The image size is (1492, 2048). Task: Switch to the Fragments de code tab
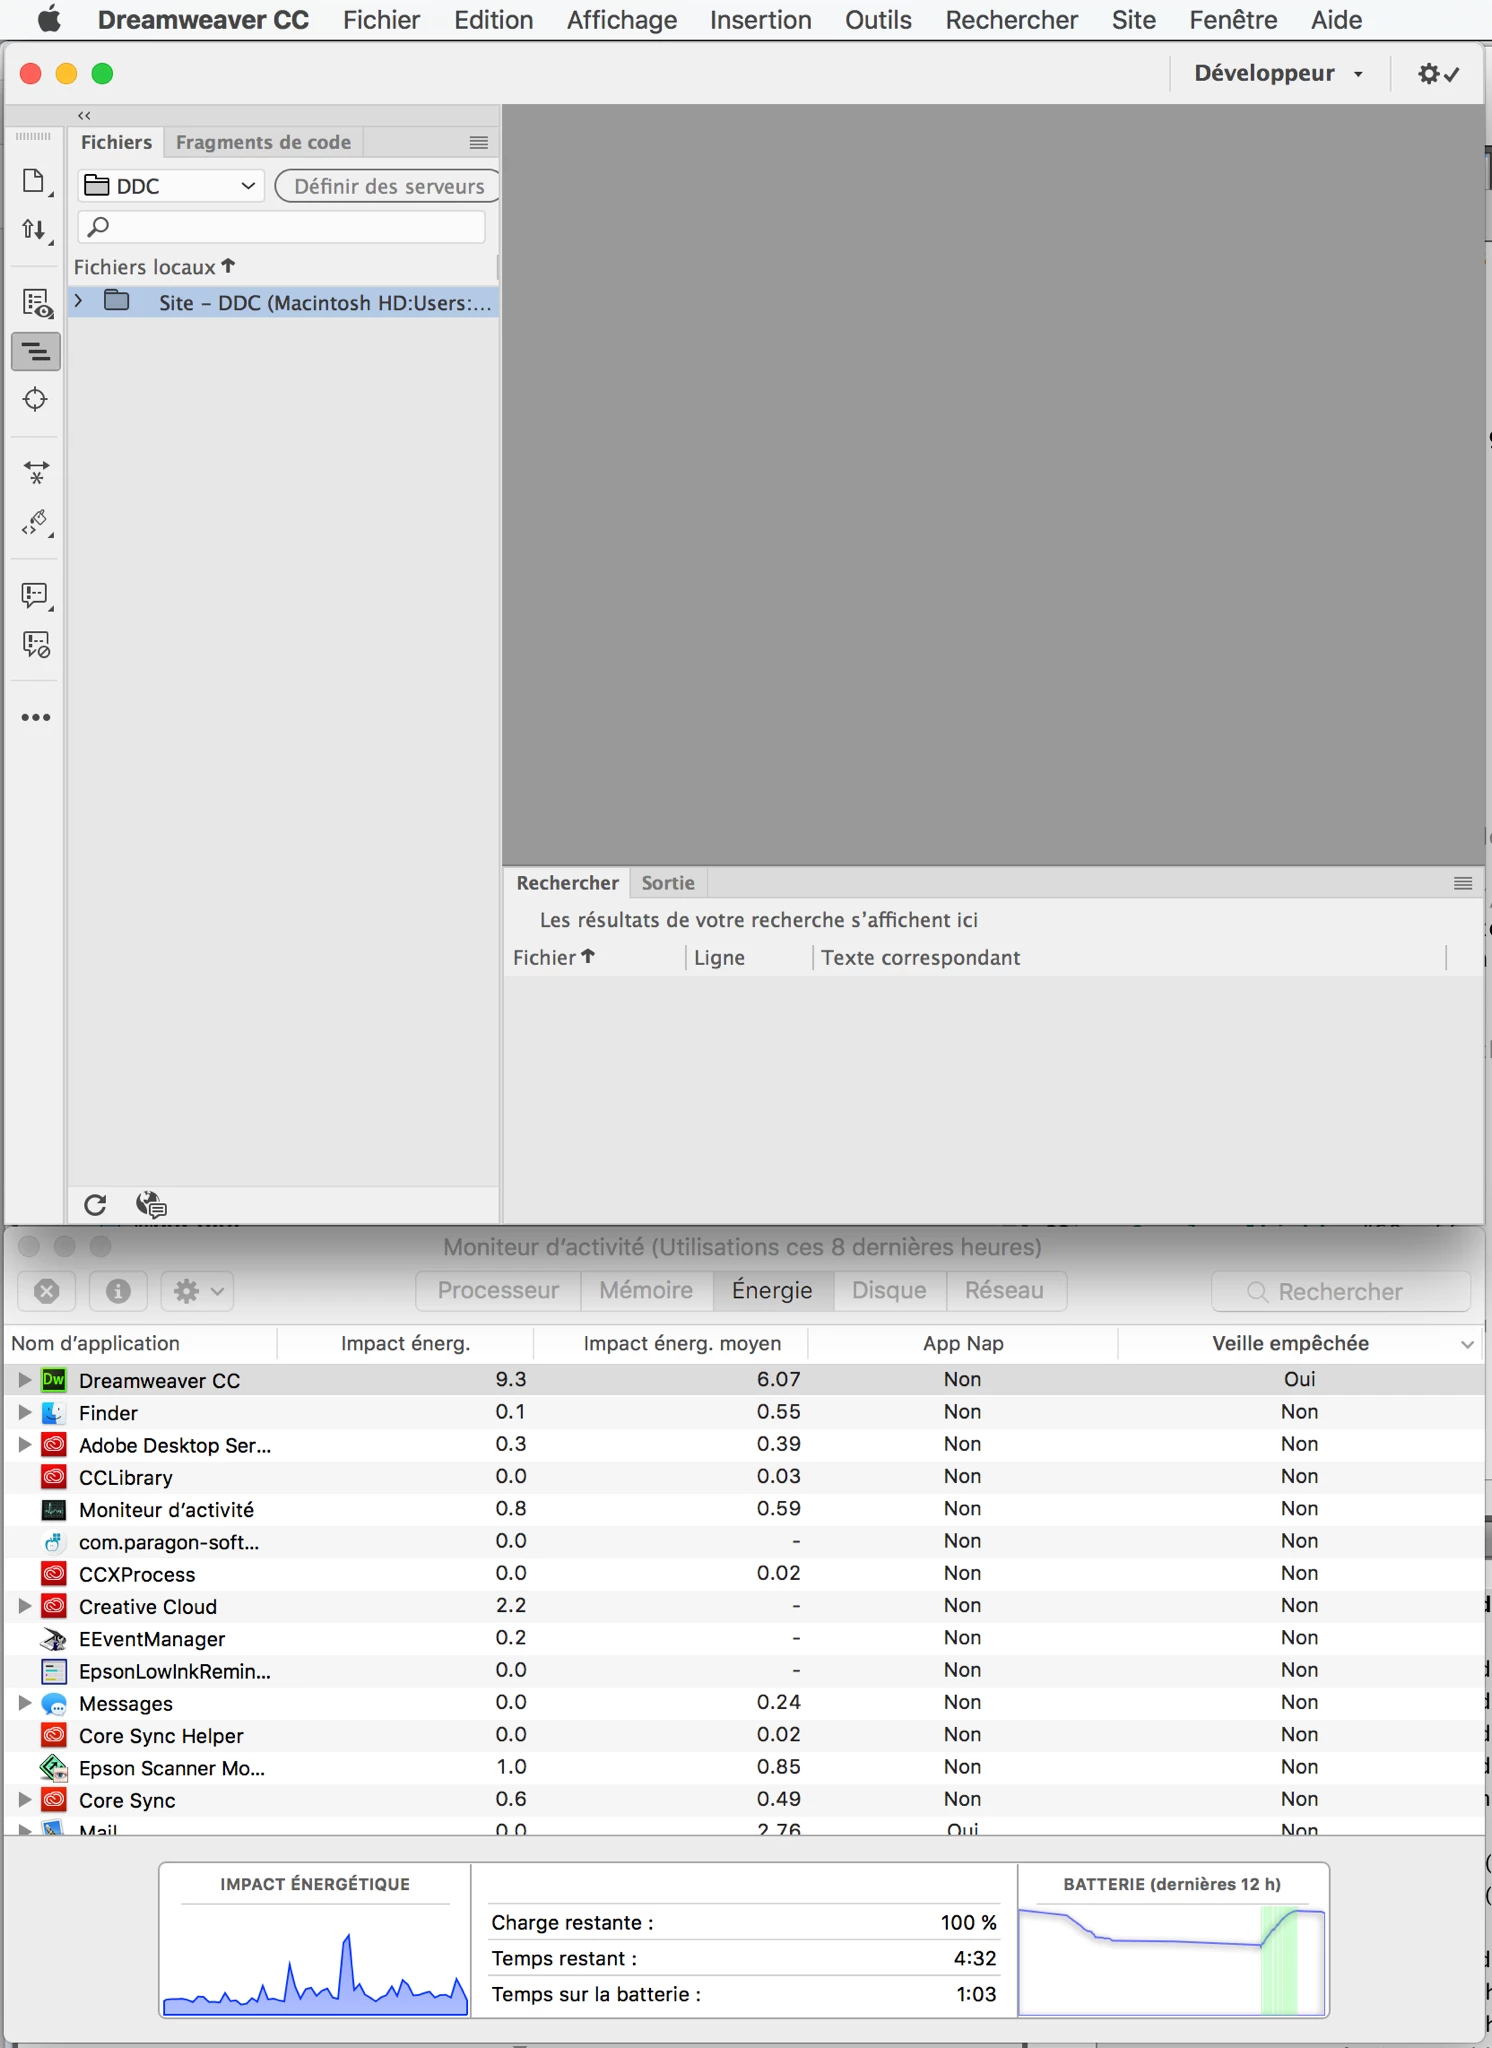pos(263,142)
